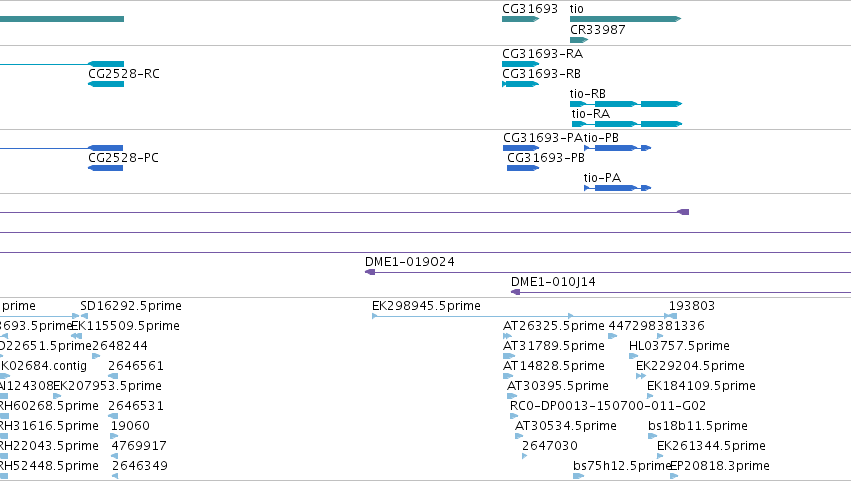Select the tio-PA protein glyph
This screenshot has height=481, width=851.
click(617, 188)
